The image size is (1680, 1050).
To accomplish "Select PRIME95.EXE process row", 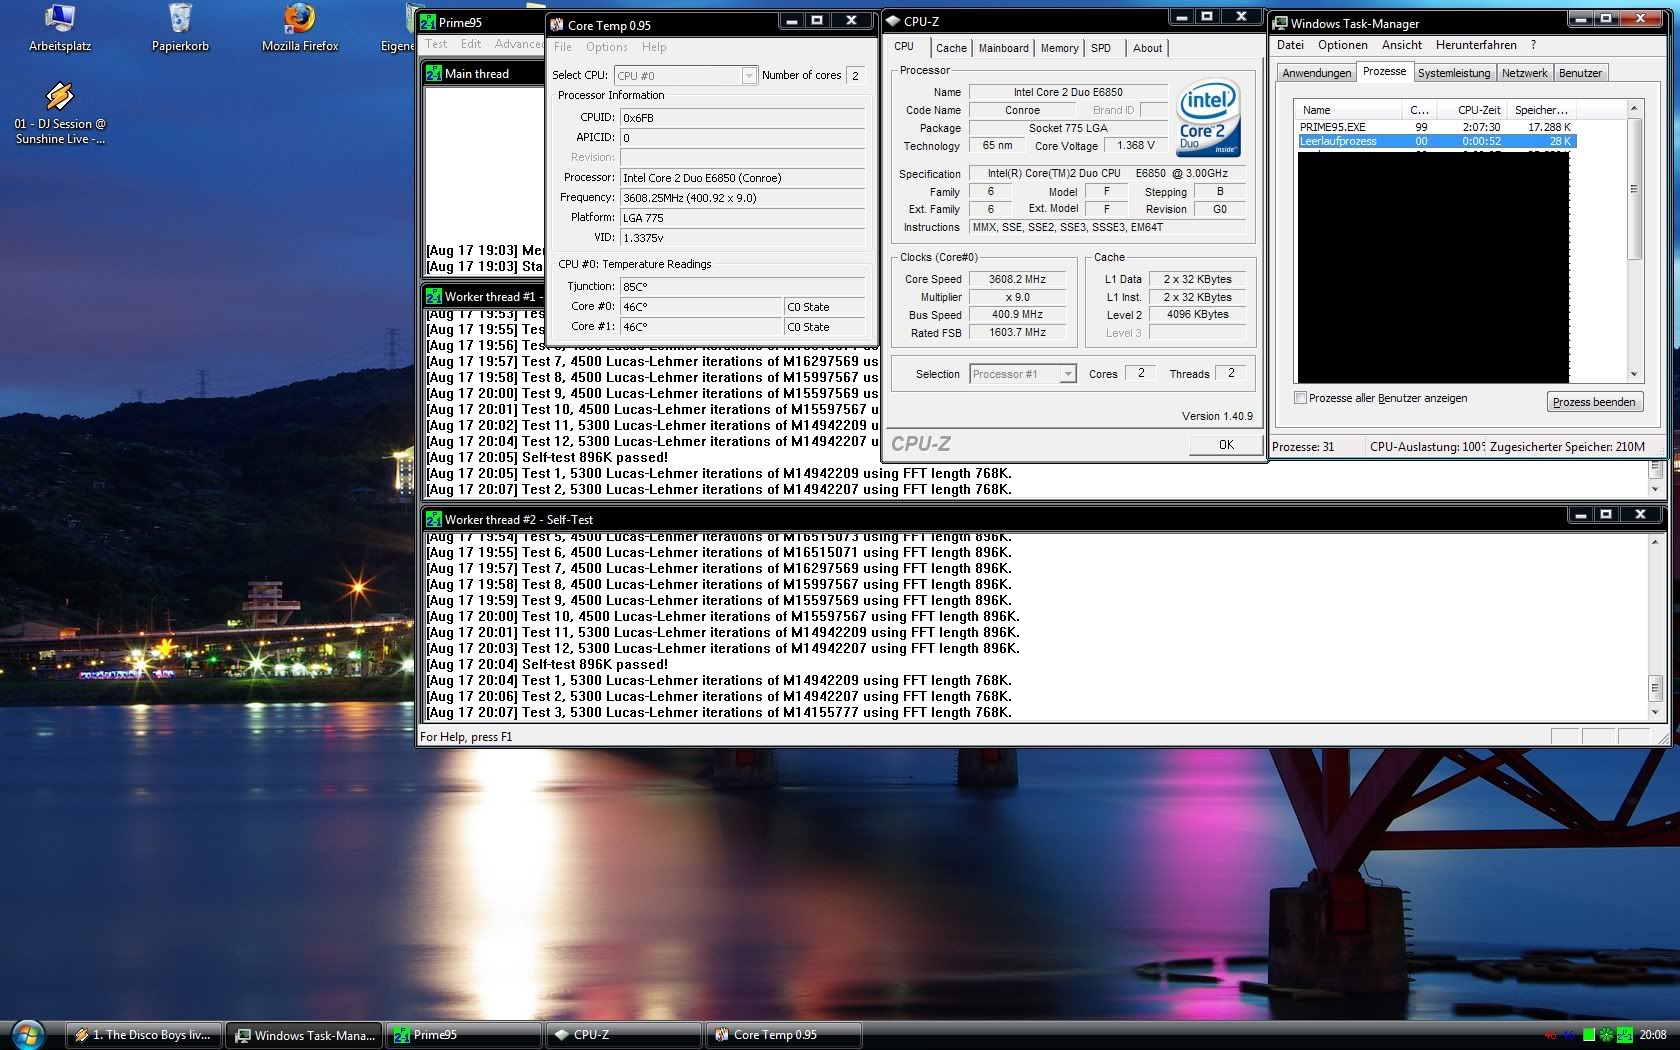I will tap(1436, 127).
